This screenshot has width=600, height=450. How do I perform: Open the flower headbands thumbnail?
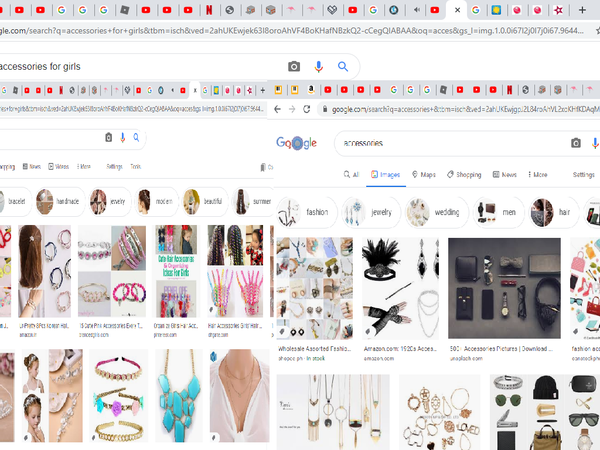(x=119, y=396)
